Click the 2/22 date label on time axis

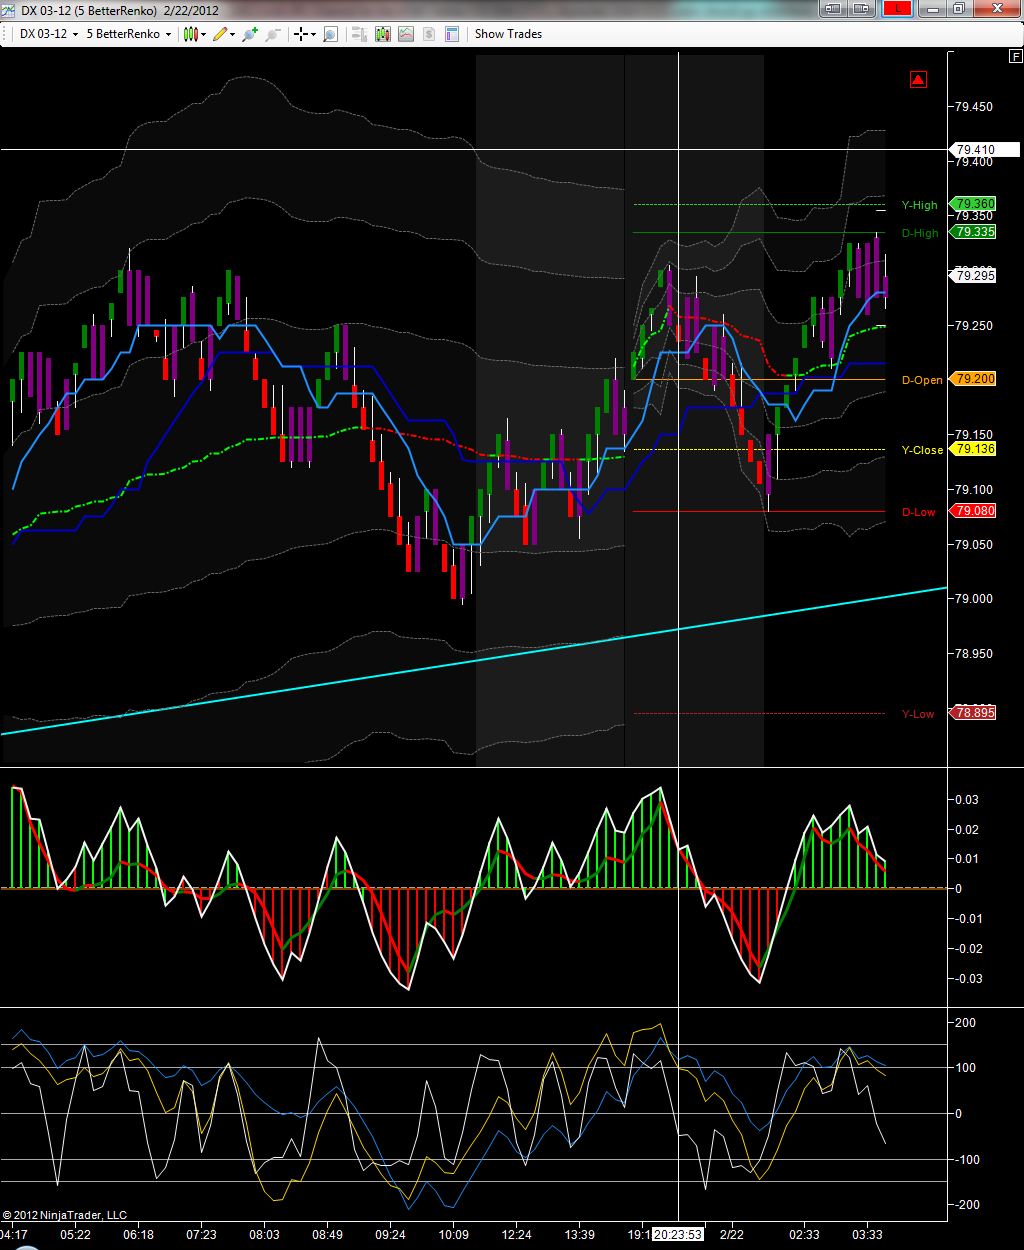point(731,1235)
